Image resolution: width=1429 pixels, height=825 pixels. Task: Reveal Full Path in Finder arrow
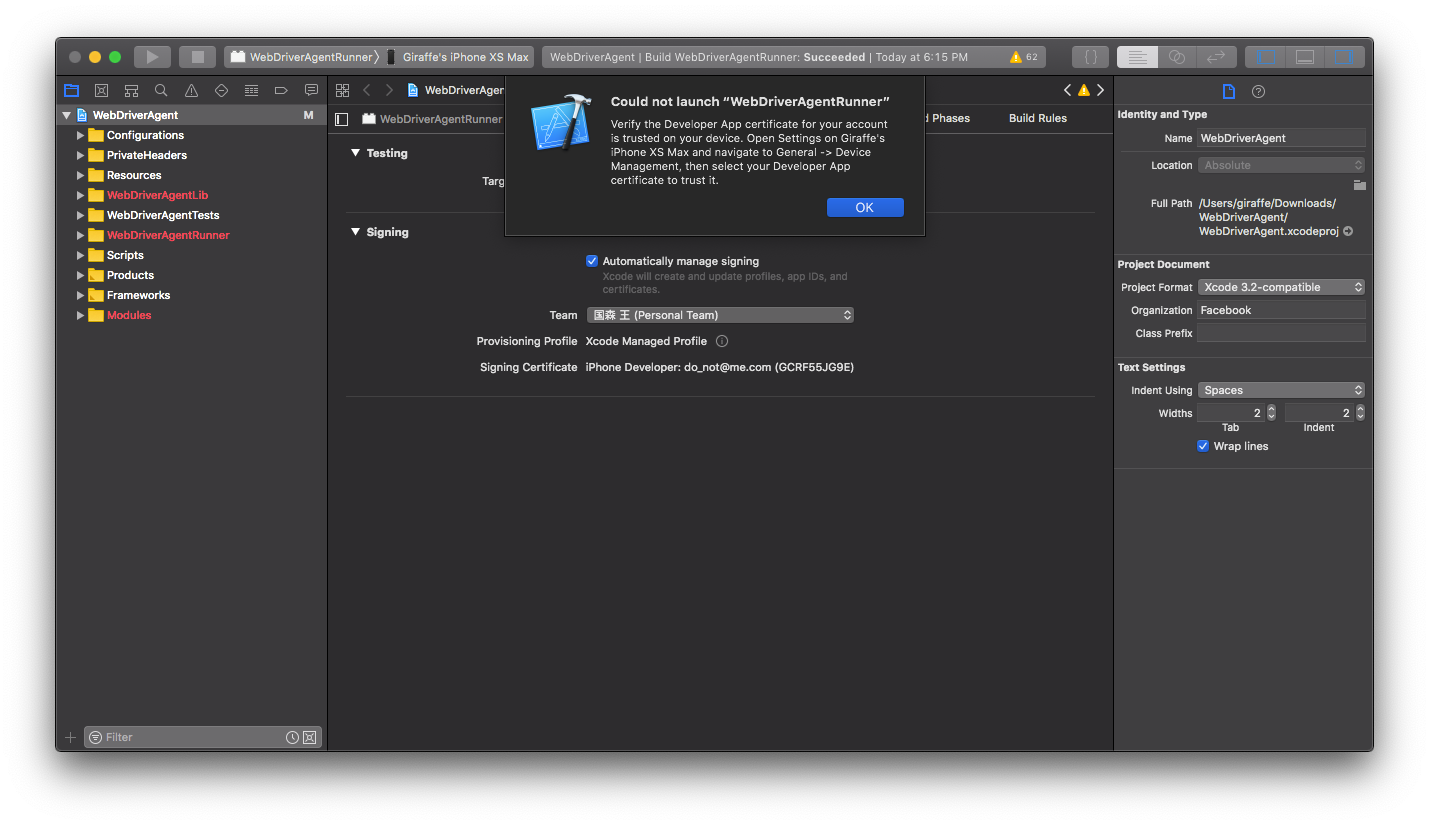(x=1348, y=231)
